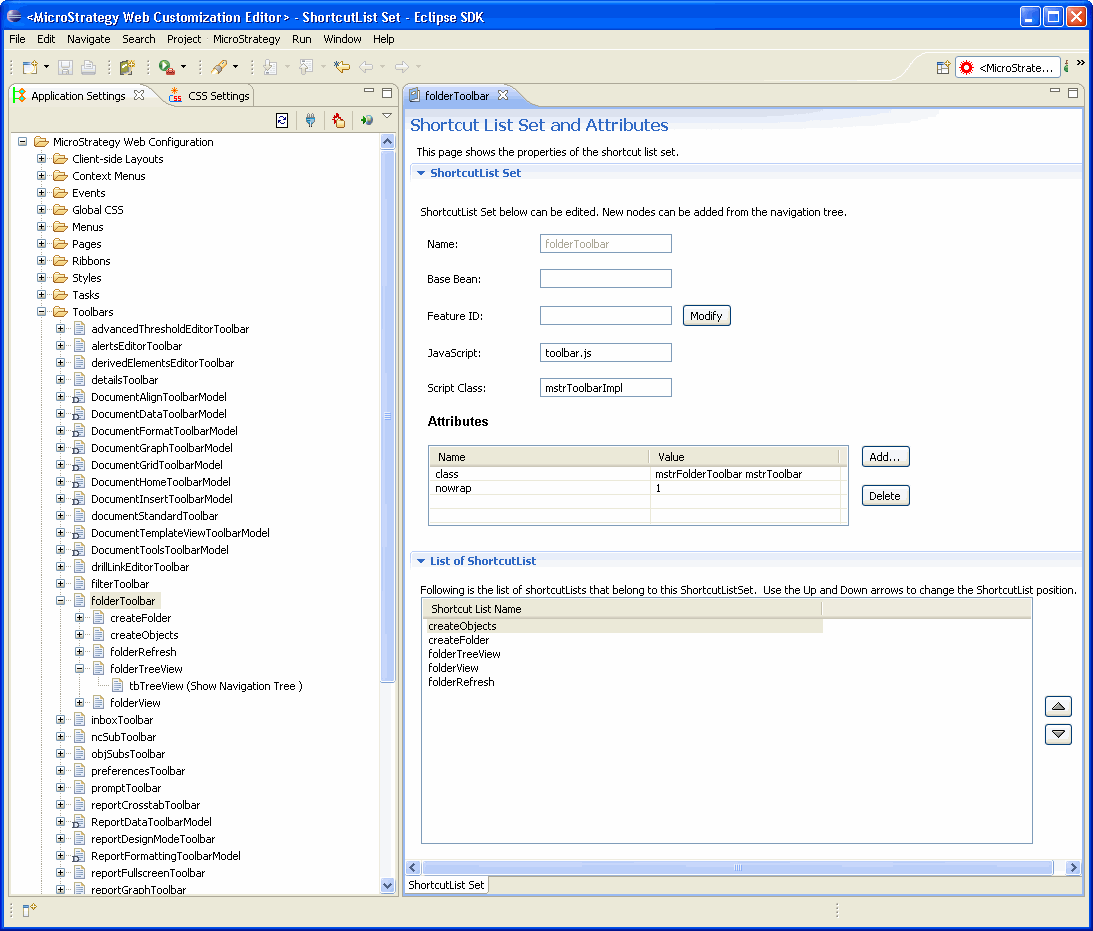Maximize the Application Settings view
1093x931 pixels.
click(387, 92)
